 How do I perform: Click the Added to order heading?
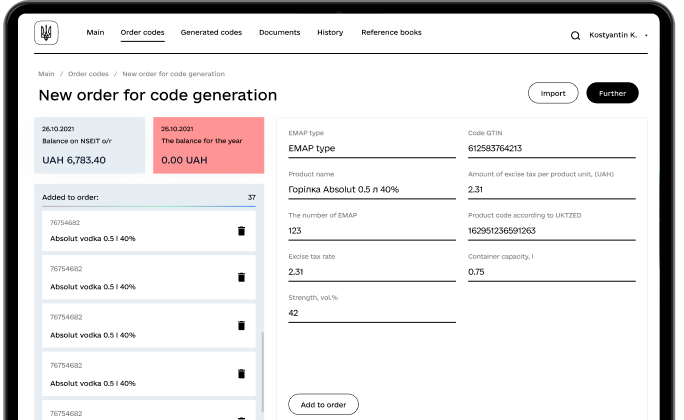pyautogui.click(x=70, y=197)
